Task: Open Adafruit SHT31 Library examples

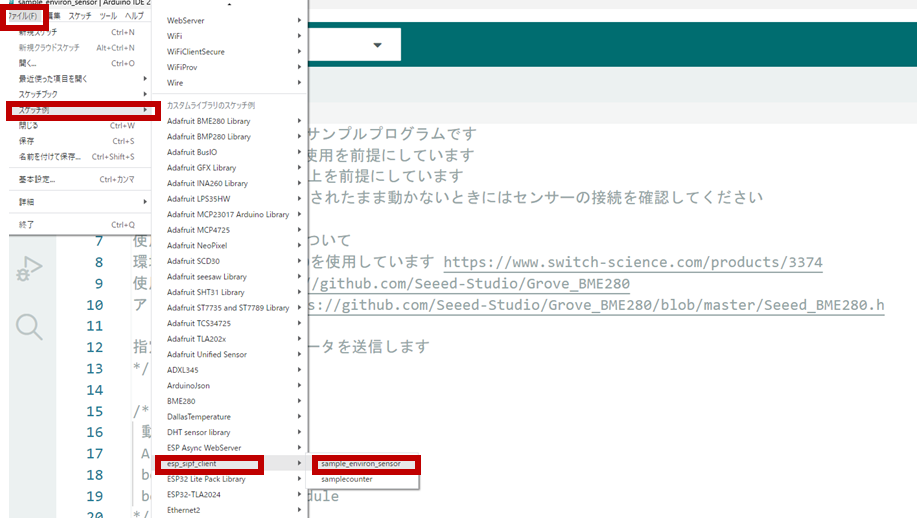Action: click(230, 292)
